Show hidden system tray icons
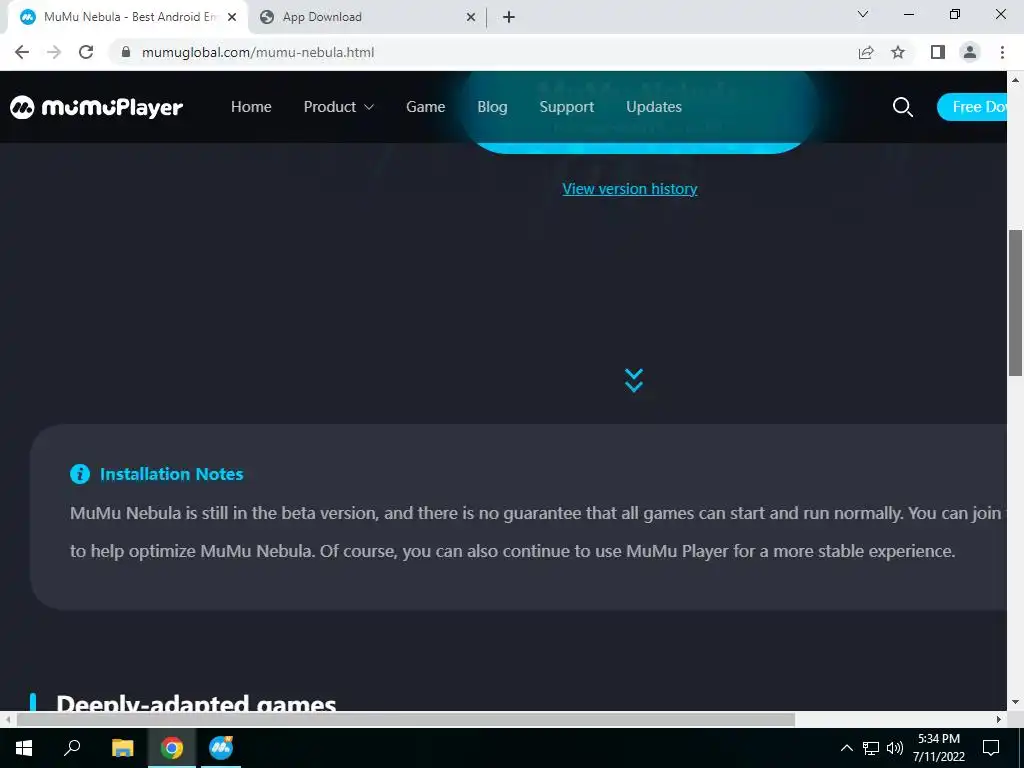1024x768 pixels. (846, 748)
